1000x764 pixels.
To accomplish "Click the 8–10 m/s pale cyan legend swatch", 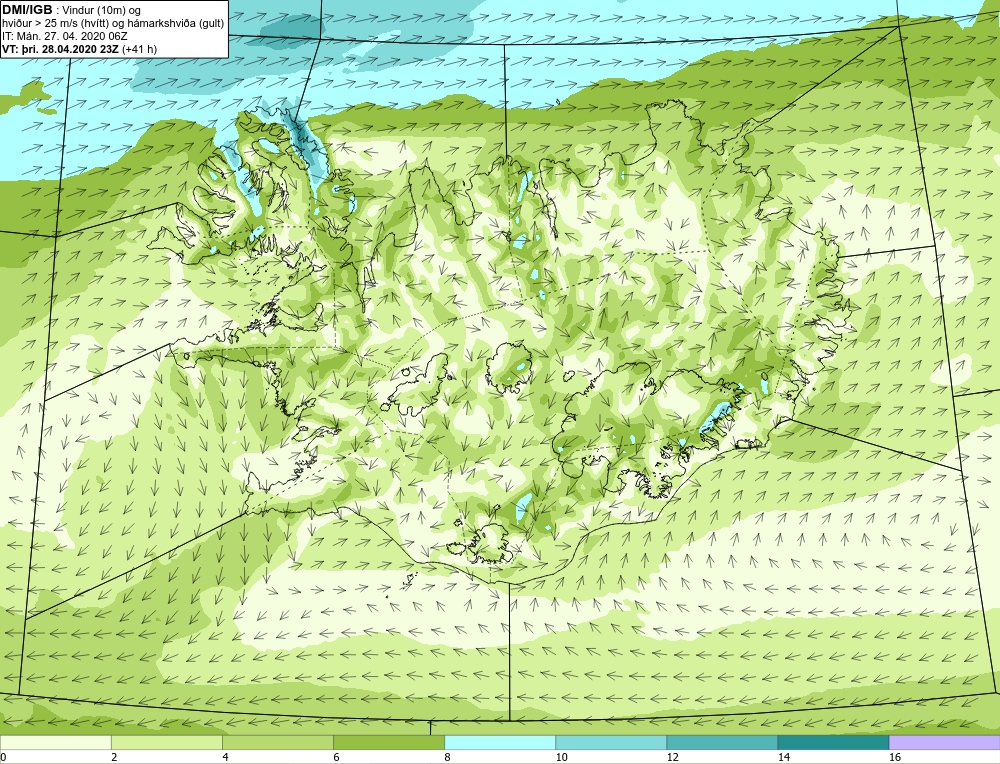I will pos(499,742).
